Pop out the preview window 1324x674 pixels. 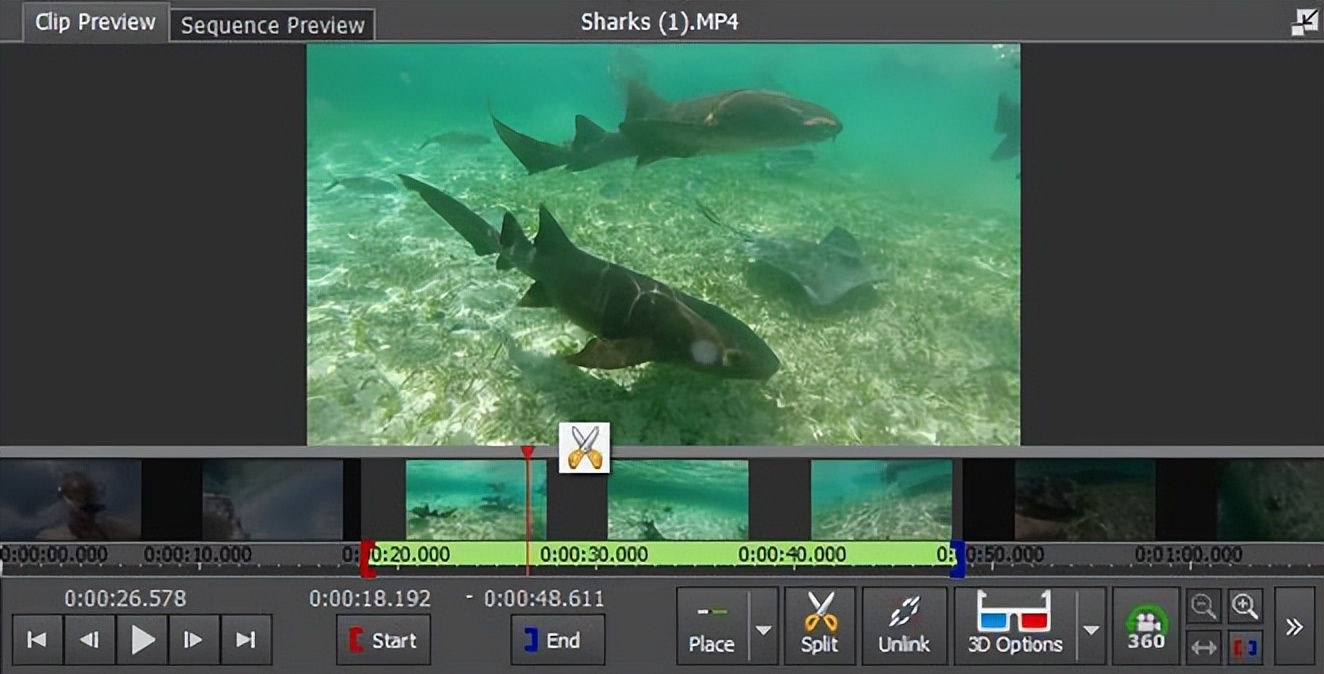[1304, 22]
